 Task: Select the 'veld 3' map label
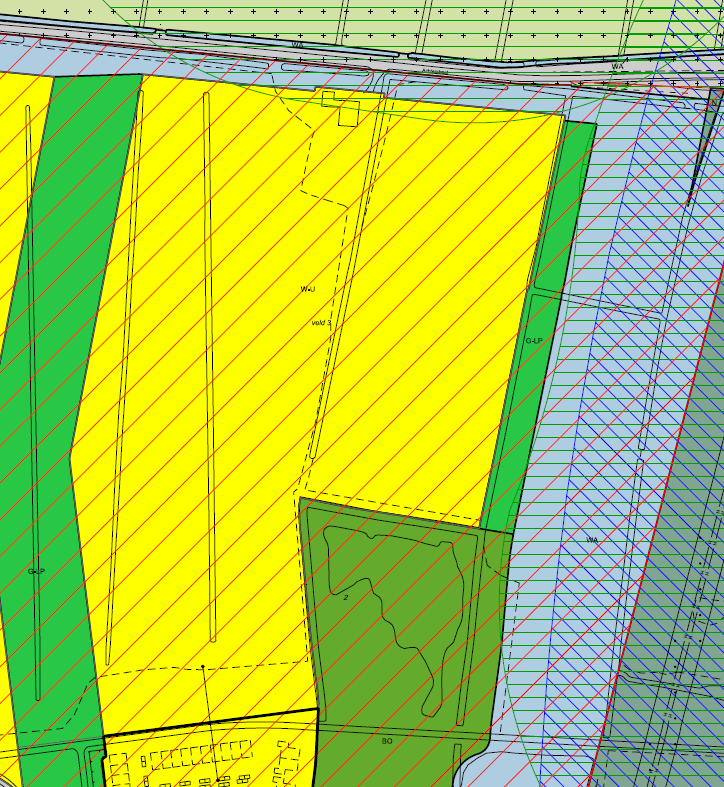(321, 323)
